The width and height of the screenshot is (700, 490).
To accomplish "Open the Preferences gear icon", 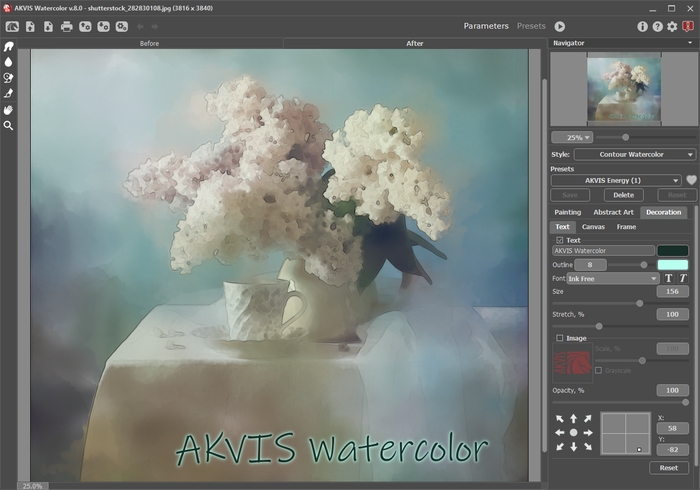I will (672, 27).
